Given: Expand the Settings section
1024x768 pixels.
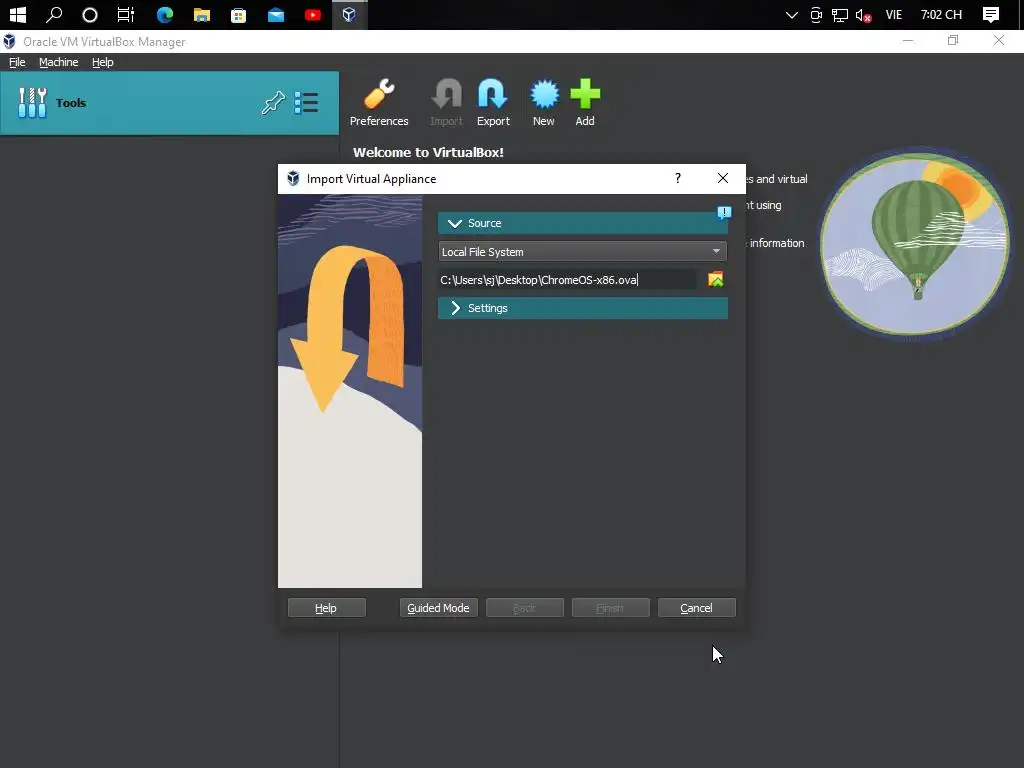Looking at the screenshot, I should coord(583,308).
